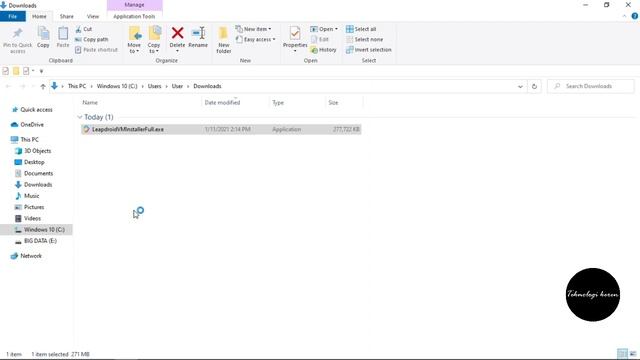Click the red Delete icon

tap(177, 33)
